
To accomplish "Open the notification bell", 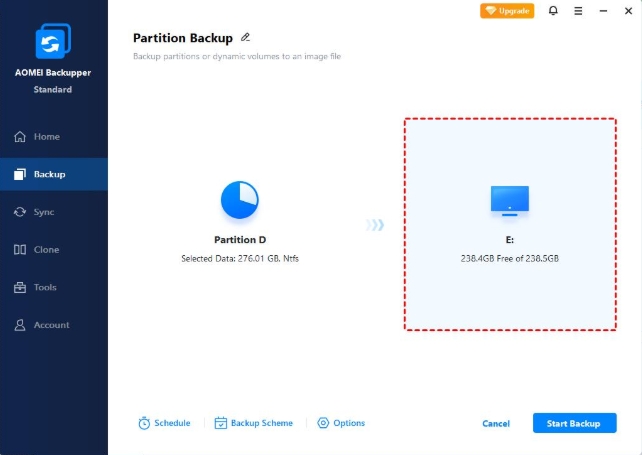I will (553, 11).
